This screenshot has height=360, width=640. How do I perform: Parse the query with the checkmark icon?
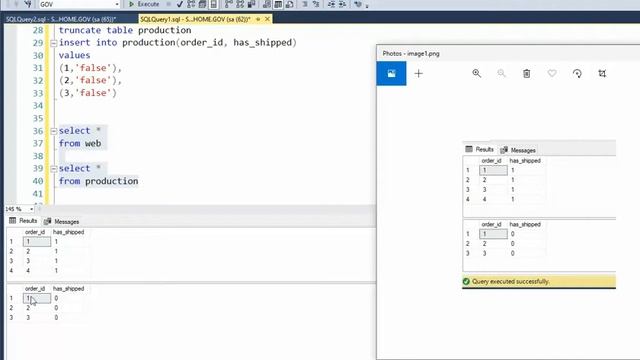tap(180, 4)
